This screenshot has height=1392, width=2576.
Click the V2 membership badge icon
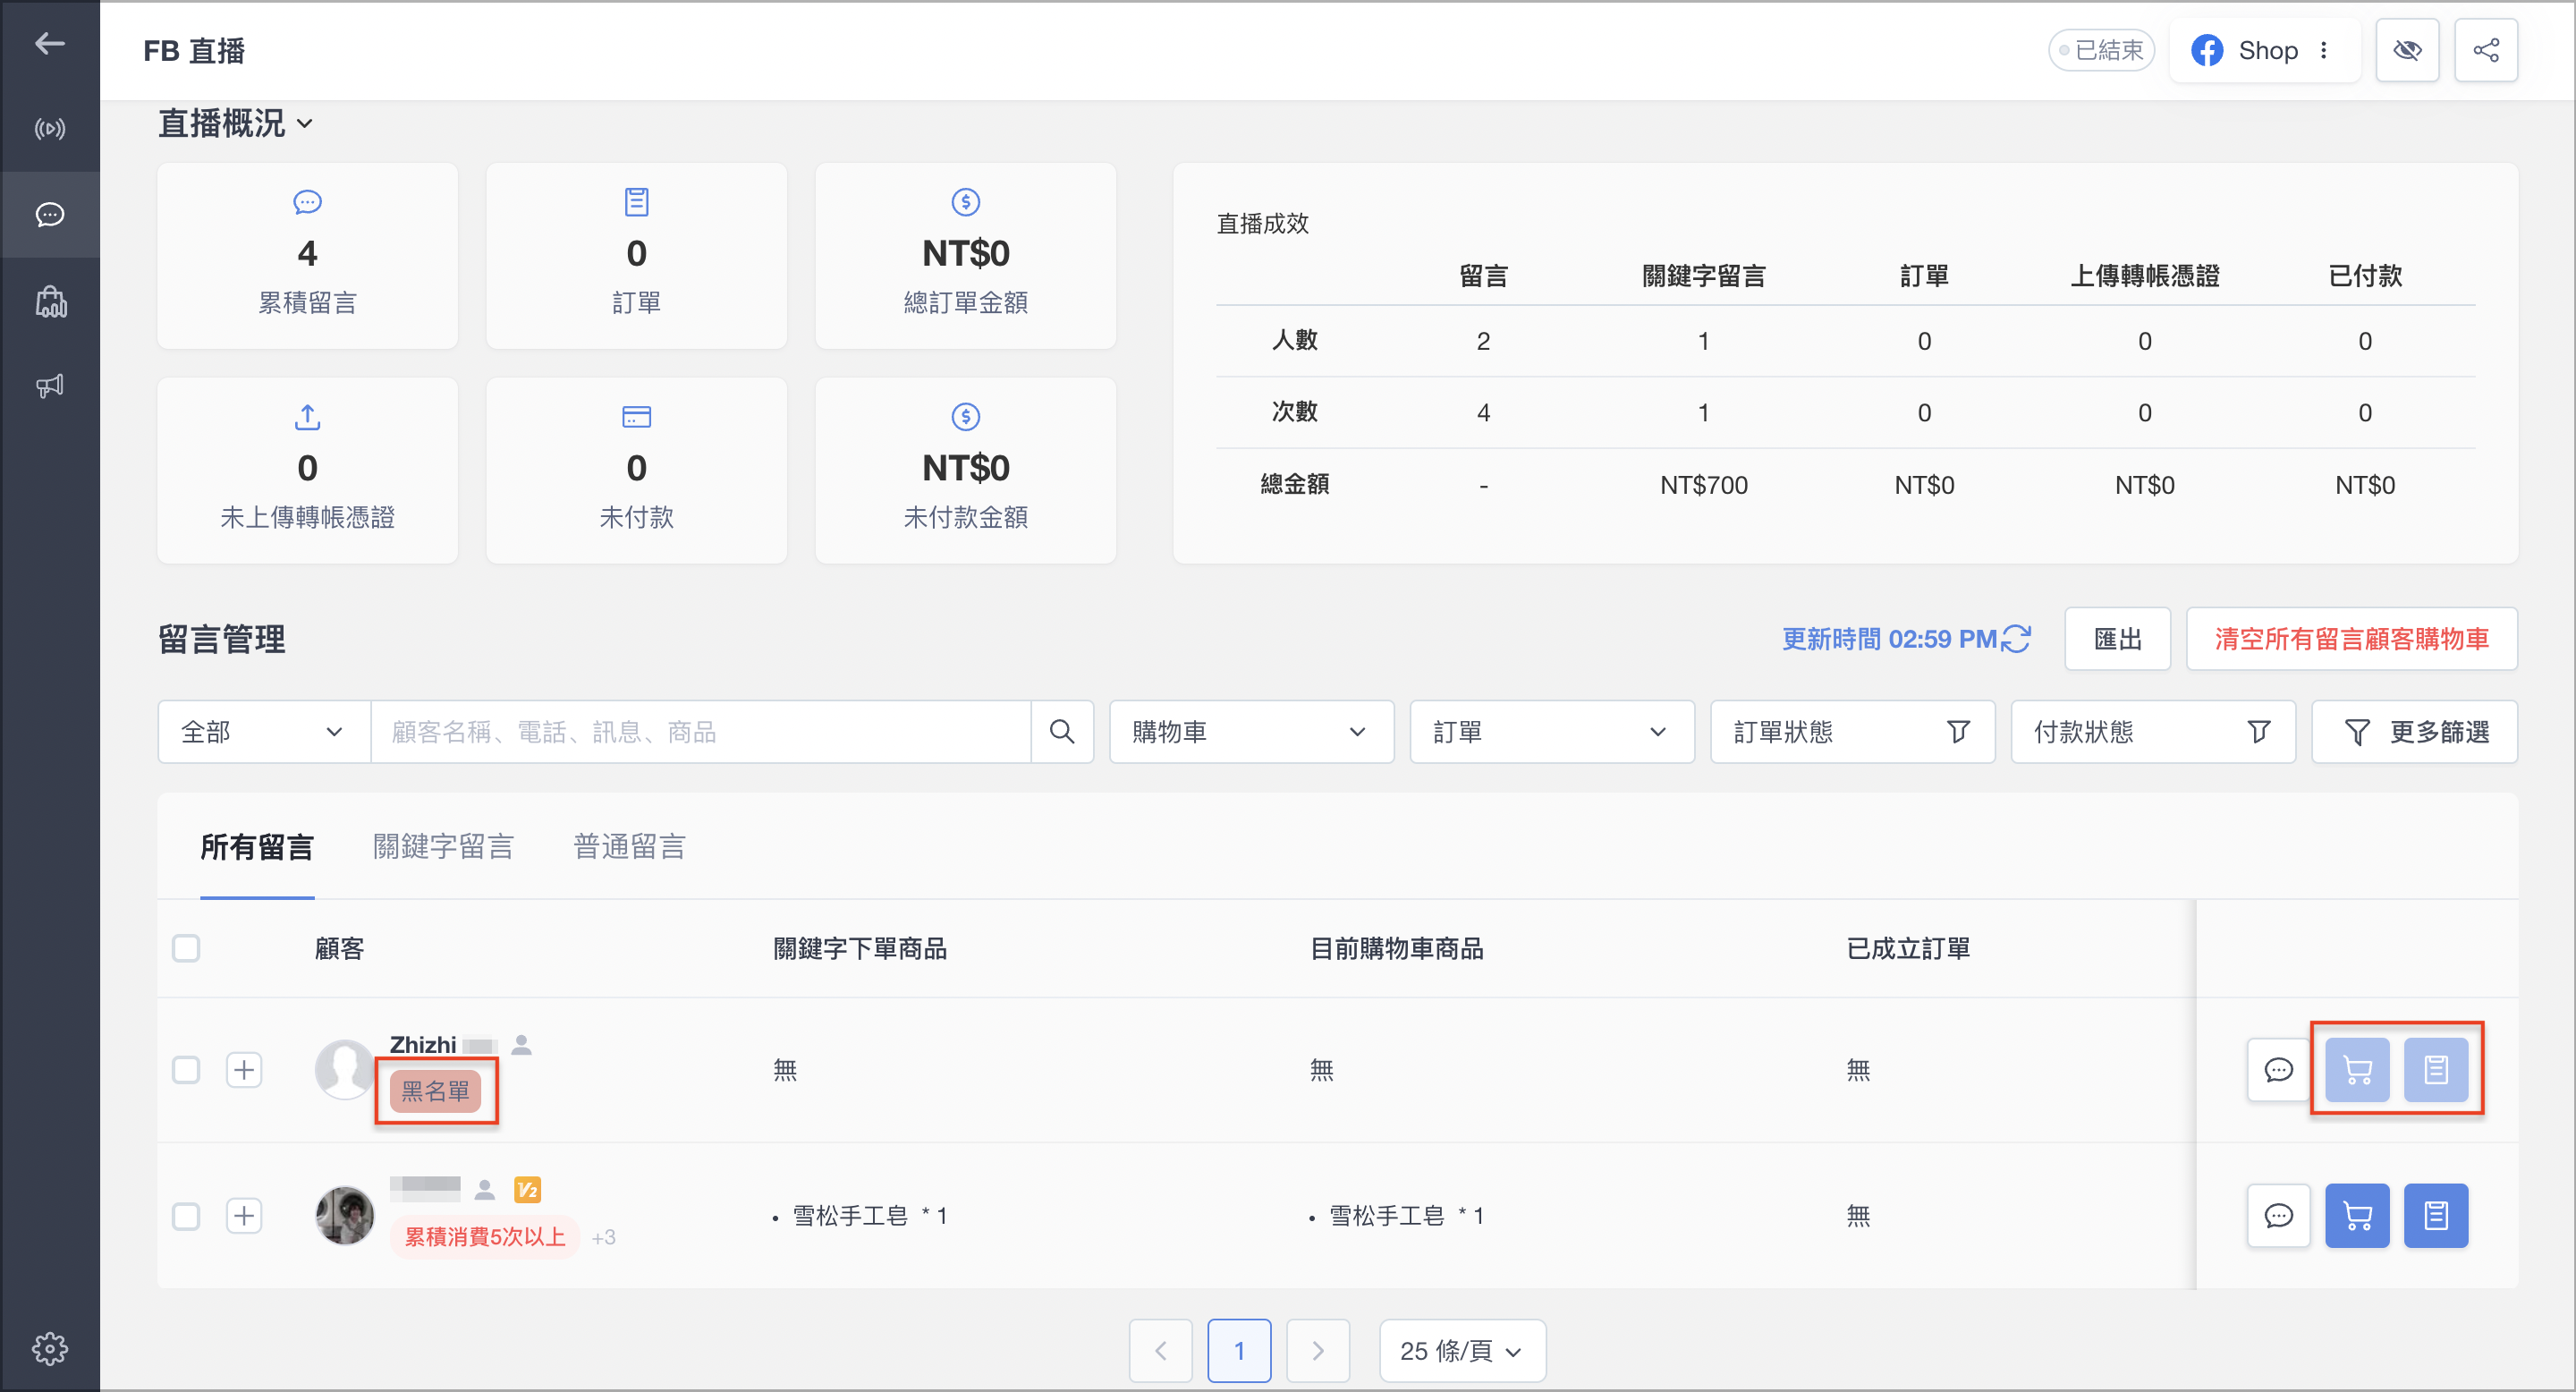(527, 1190)
